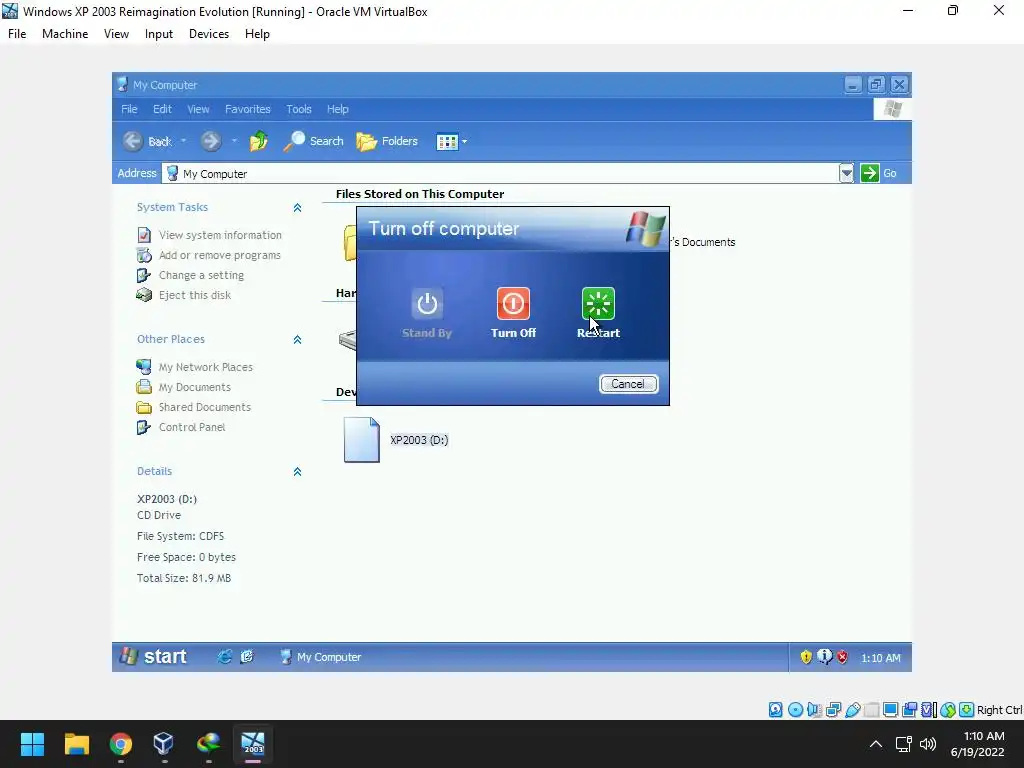
Task: Cancel the Turn off computer dialog
Action: coord(628,384)
